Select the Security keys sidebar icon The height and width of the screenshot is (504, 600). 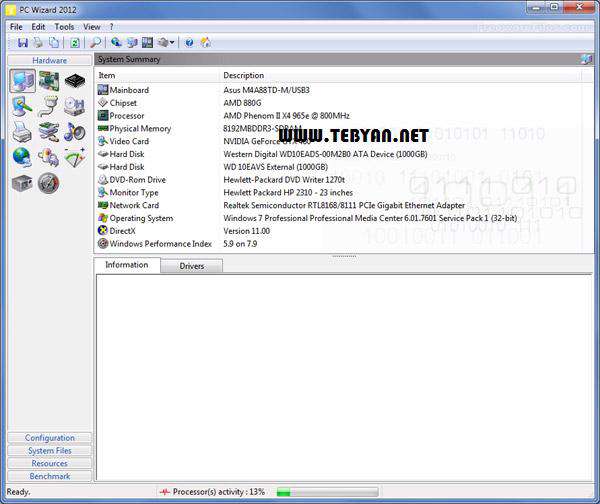pos(49,157)
